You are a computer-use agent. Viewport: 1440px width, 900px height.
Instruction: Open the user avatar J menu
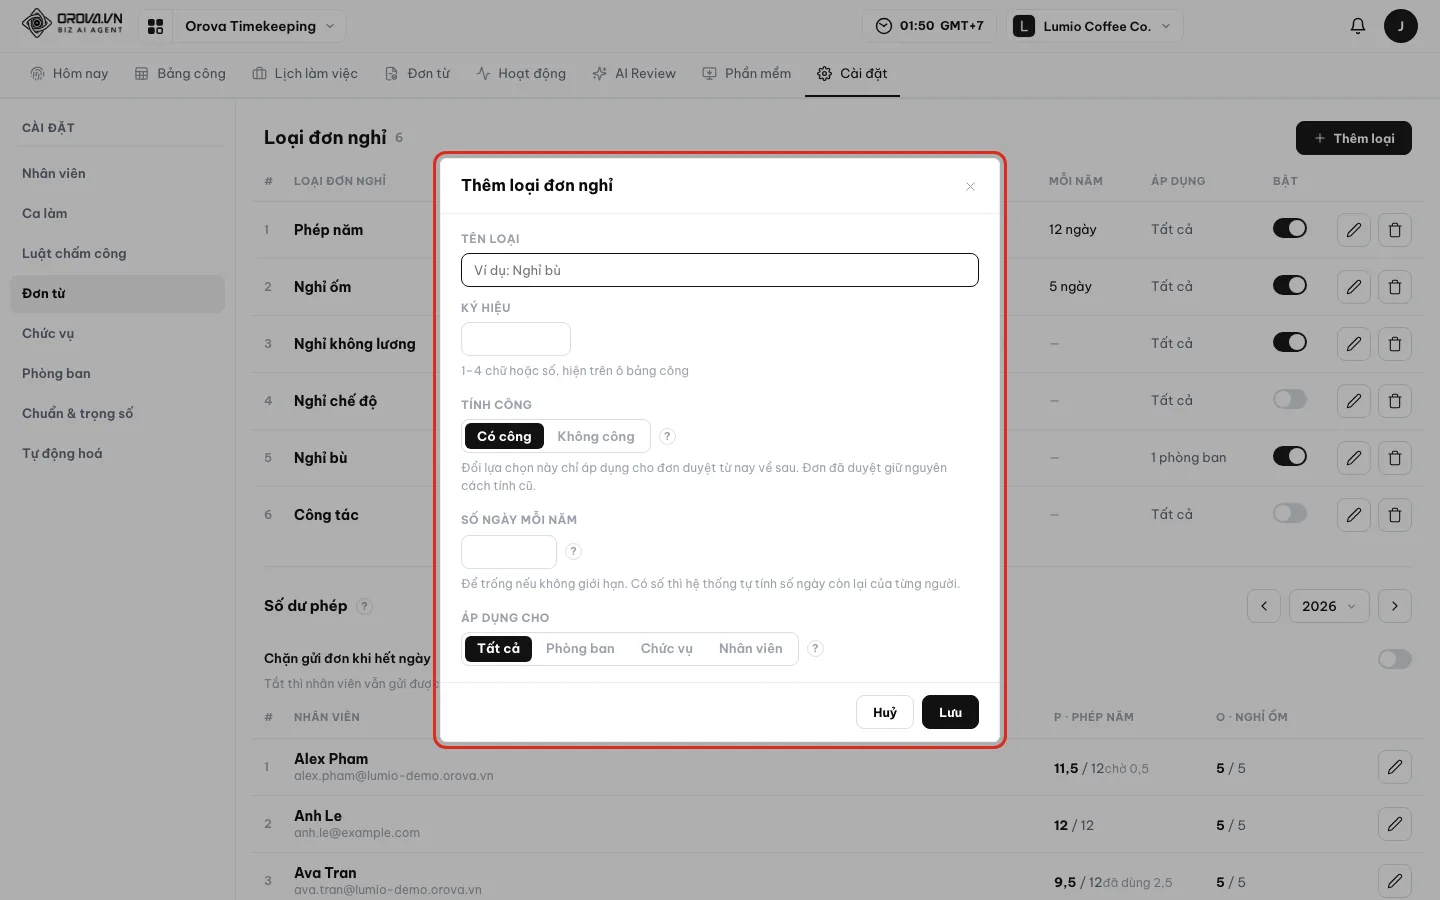point(1400,26)
